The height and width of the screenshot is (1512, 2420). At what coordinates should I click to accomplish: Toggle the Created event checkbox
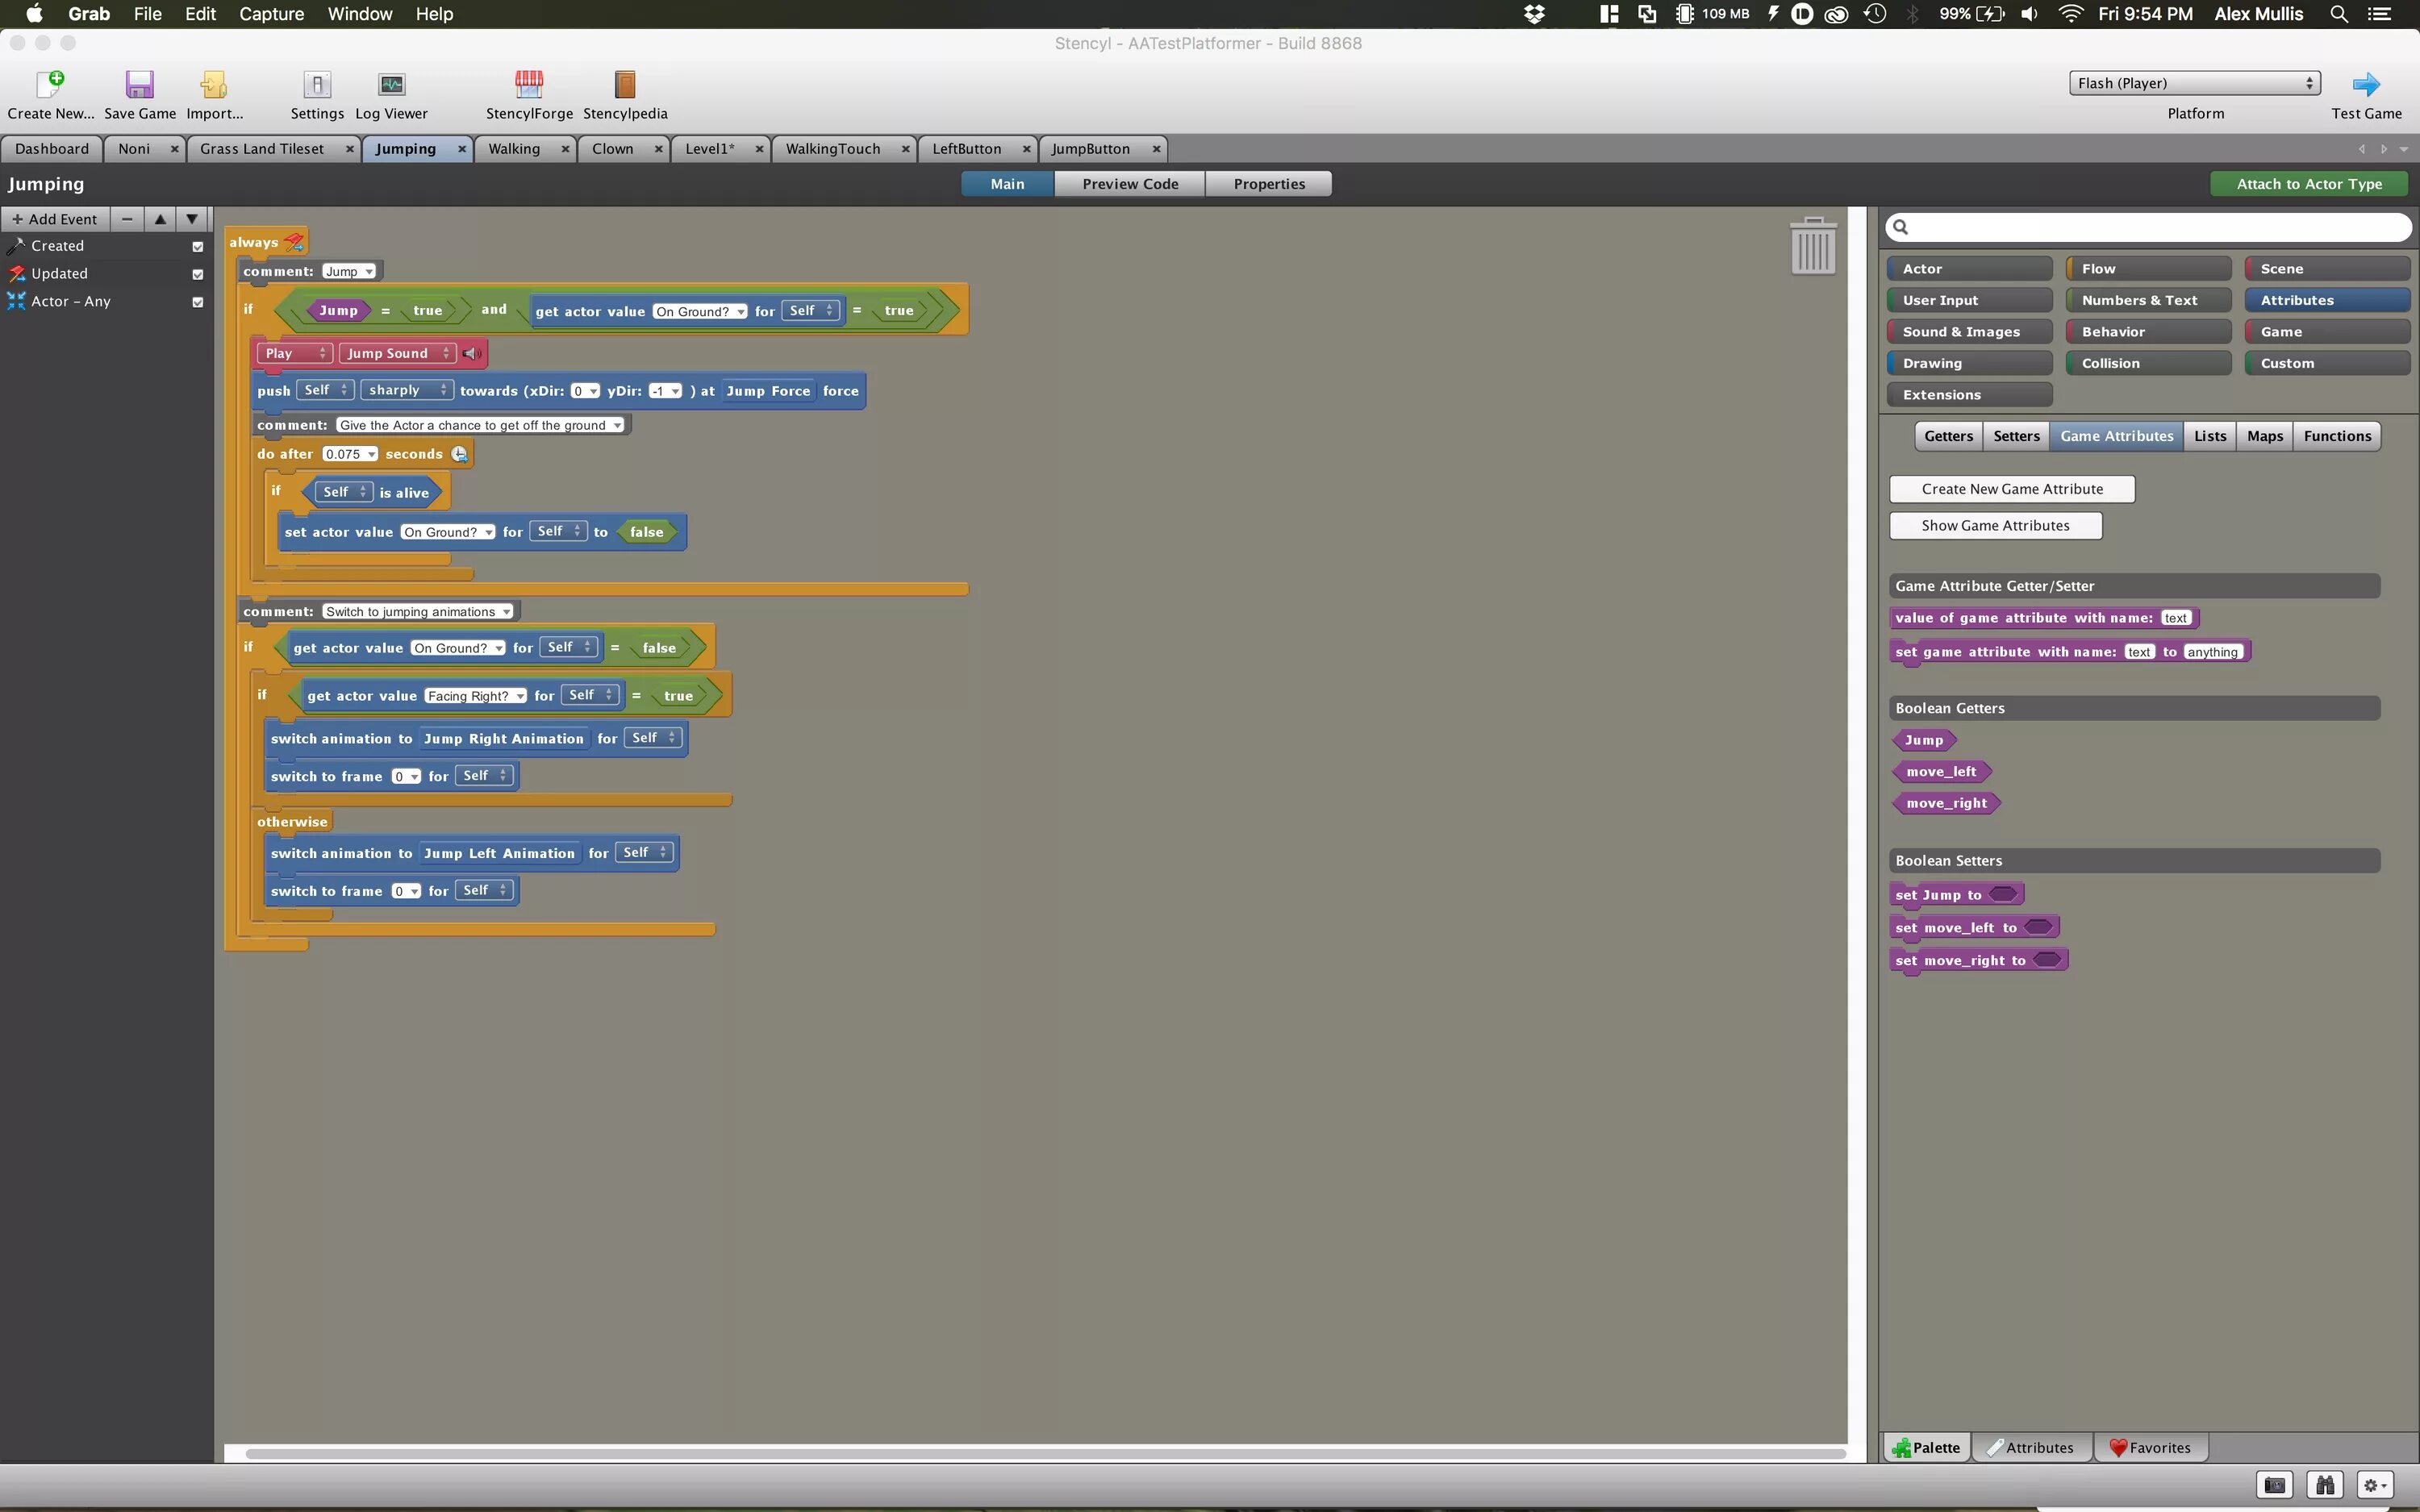pyautogui.click(x=197, y=247)
